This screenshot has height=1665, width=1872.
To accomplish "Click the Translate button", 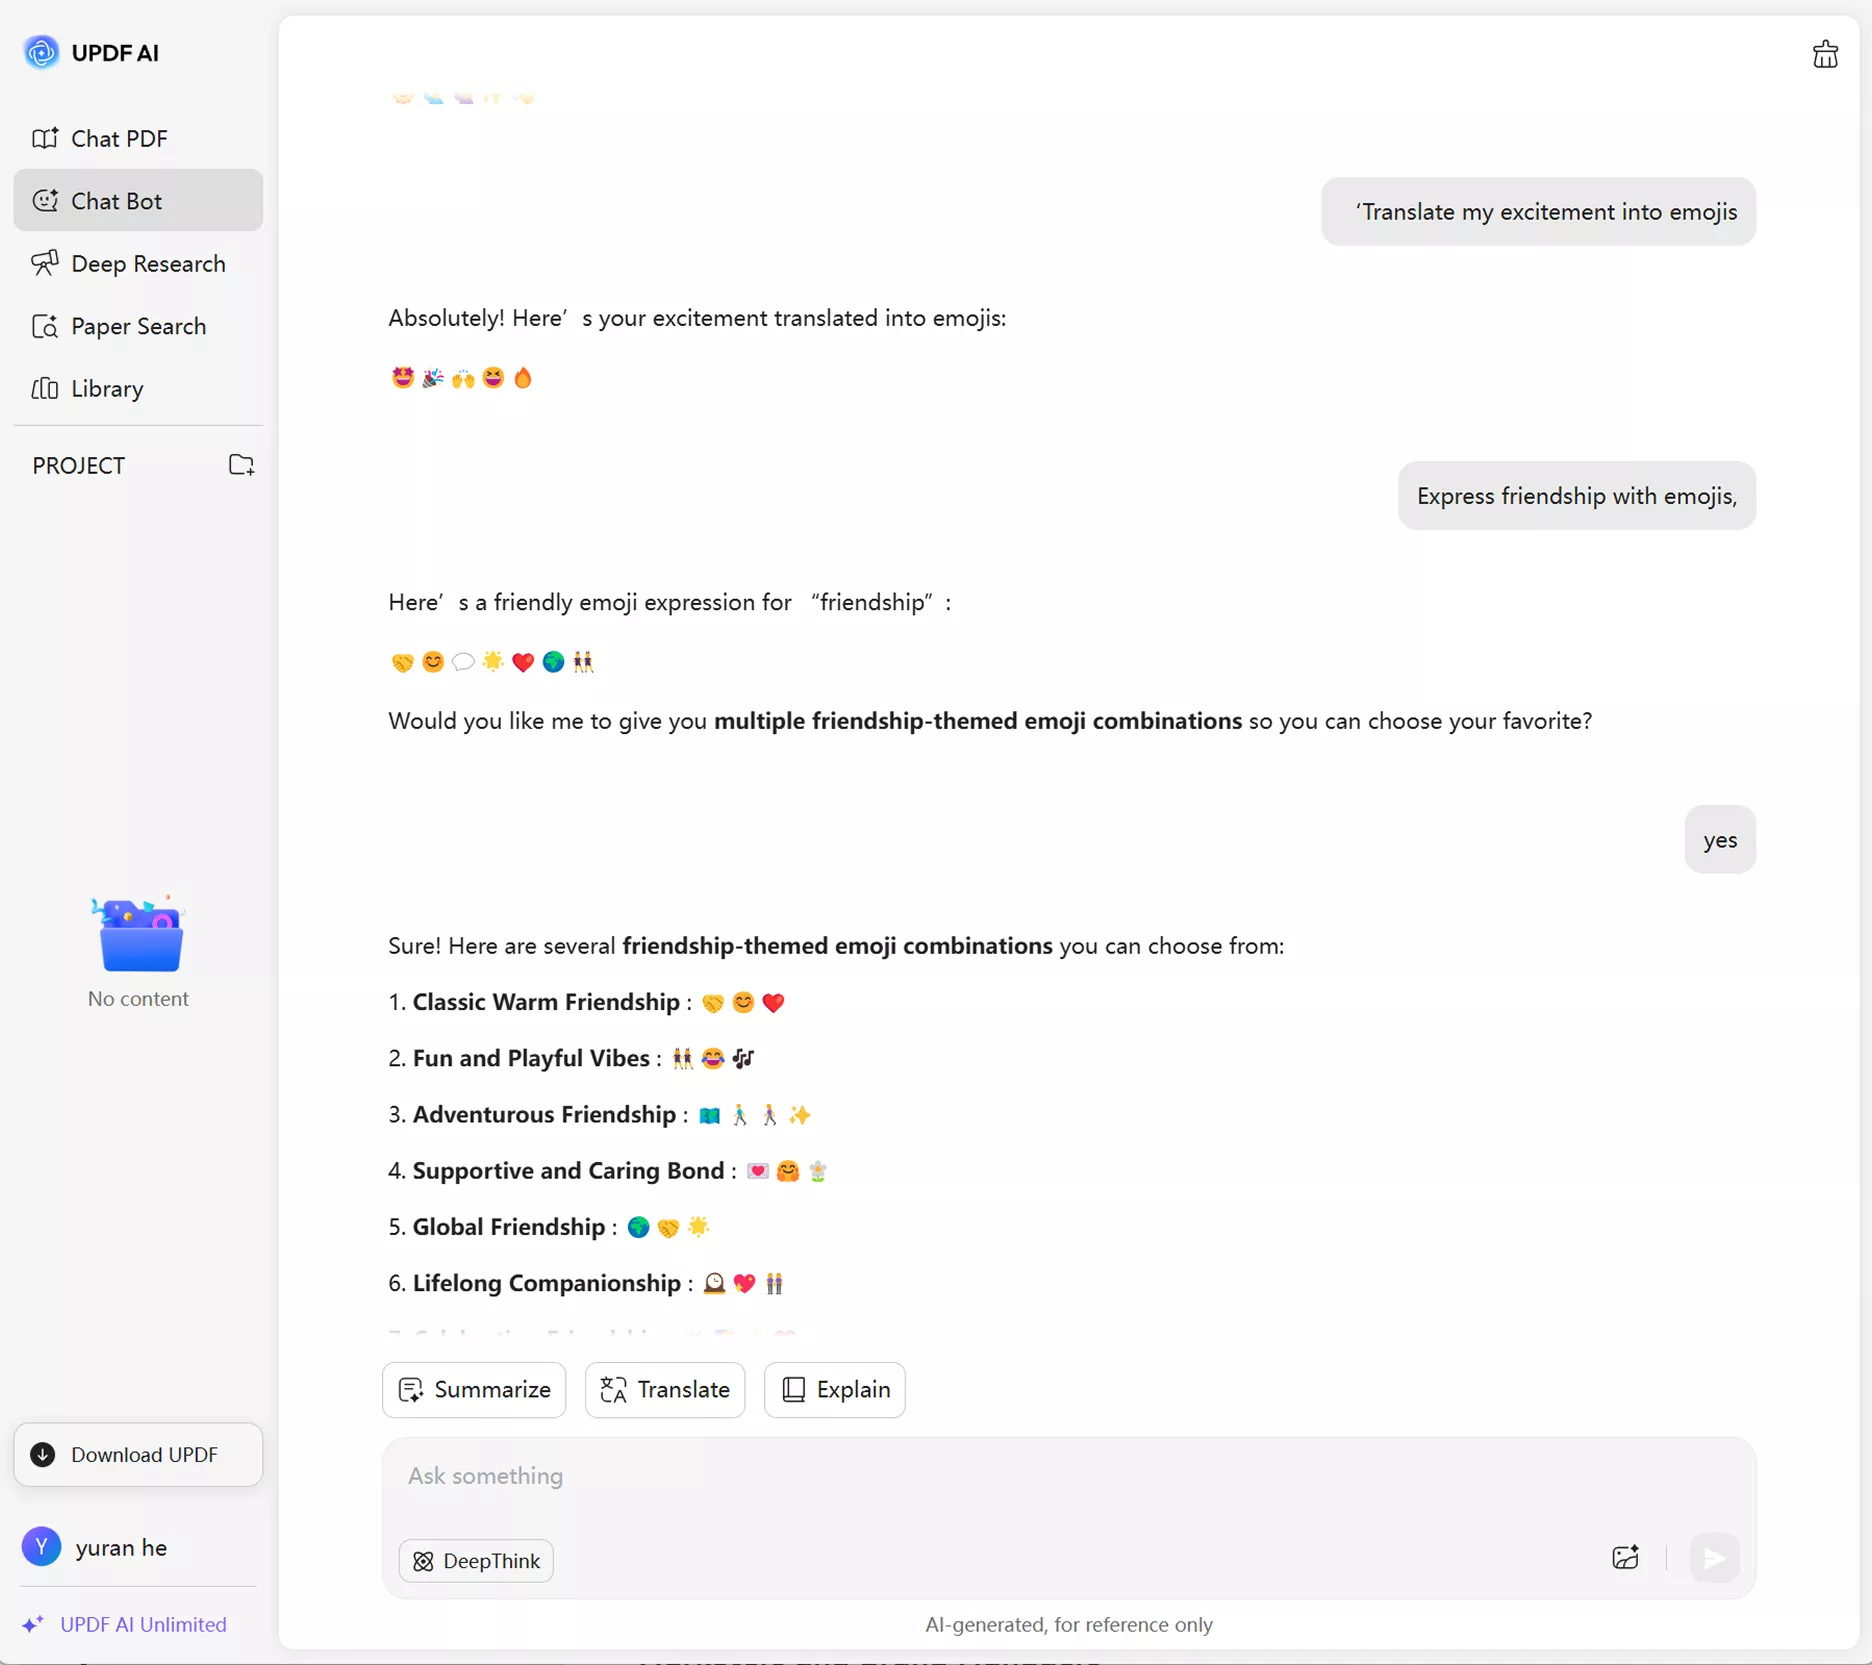I will (x=663, y=1390).
